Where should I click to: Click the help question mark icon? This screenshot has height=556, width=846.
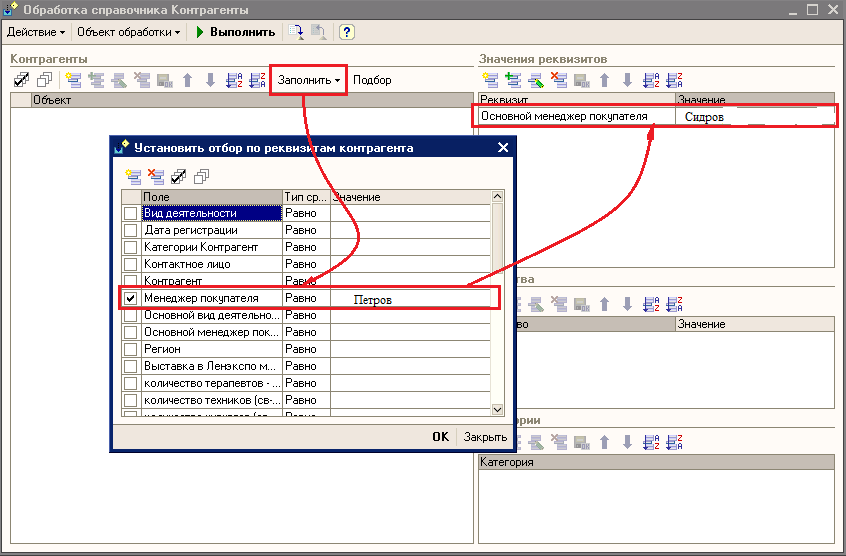tap(347, 32)
